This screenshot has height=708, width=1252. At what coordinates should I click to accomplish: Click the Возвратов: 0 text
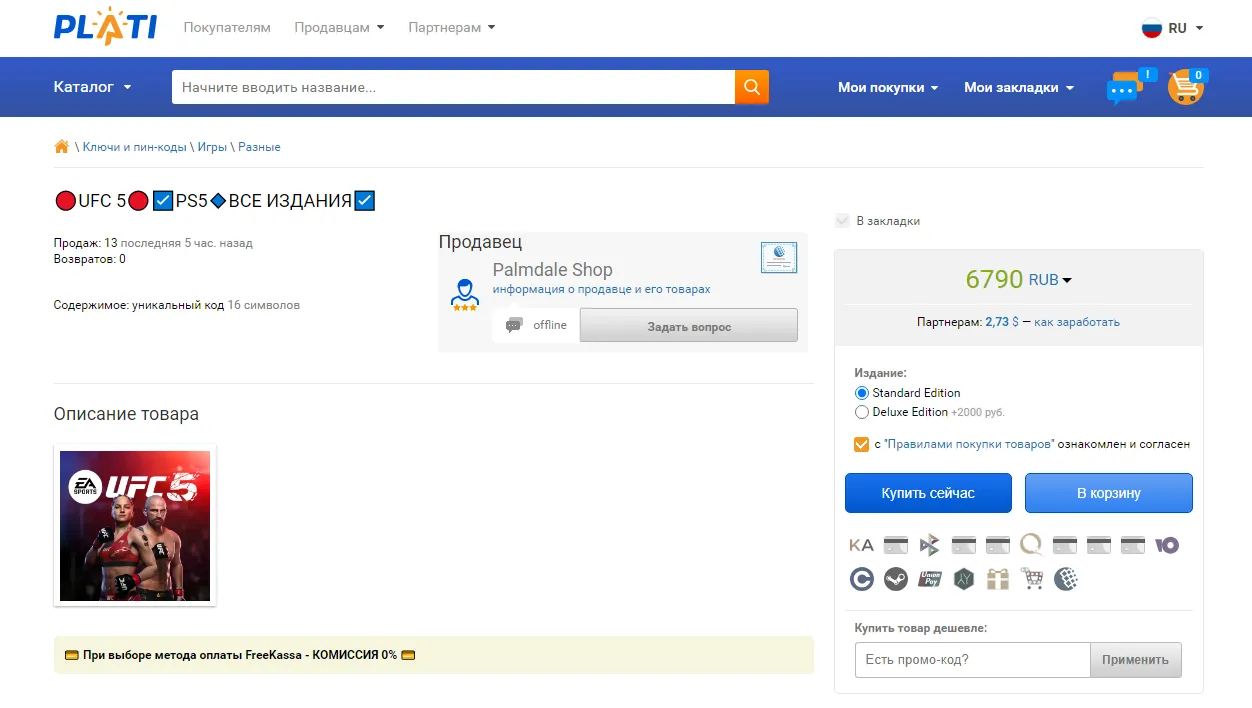pyautogui.click(x=90, y=259)
